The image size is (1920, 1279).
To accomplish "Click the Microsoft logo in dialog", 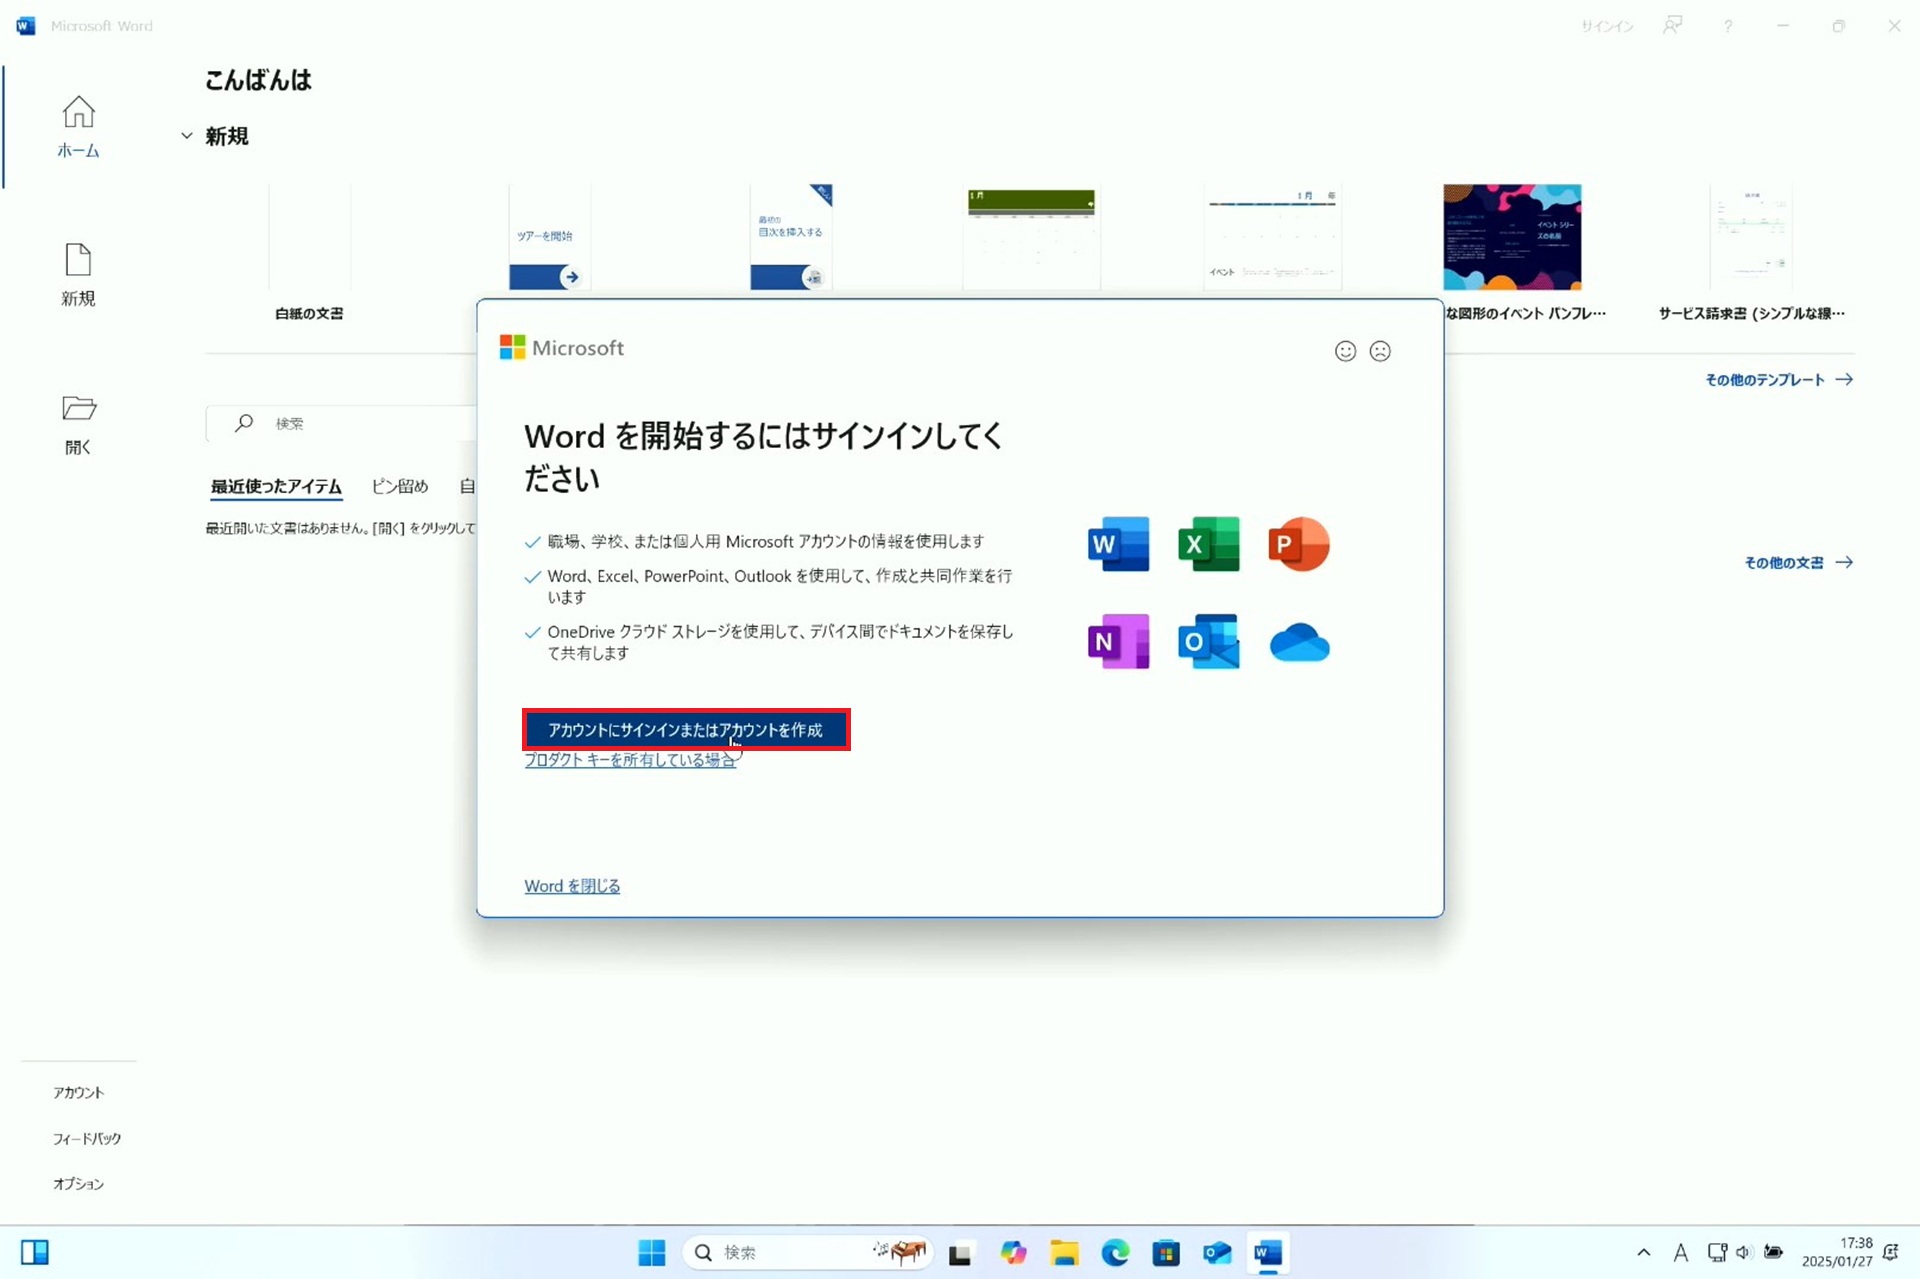I will (562, 347).
